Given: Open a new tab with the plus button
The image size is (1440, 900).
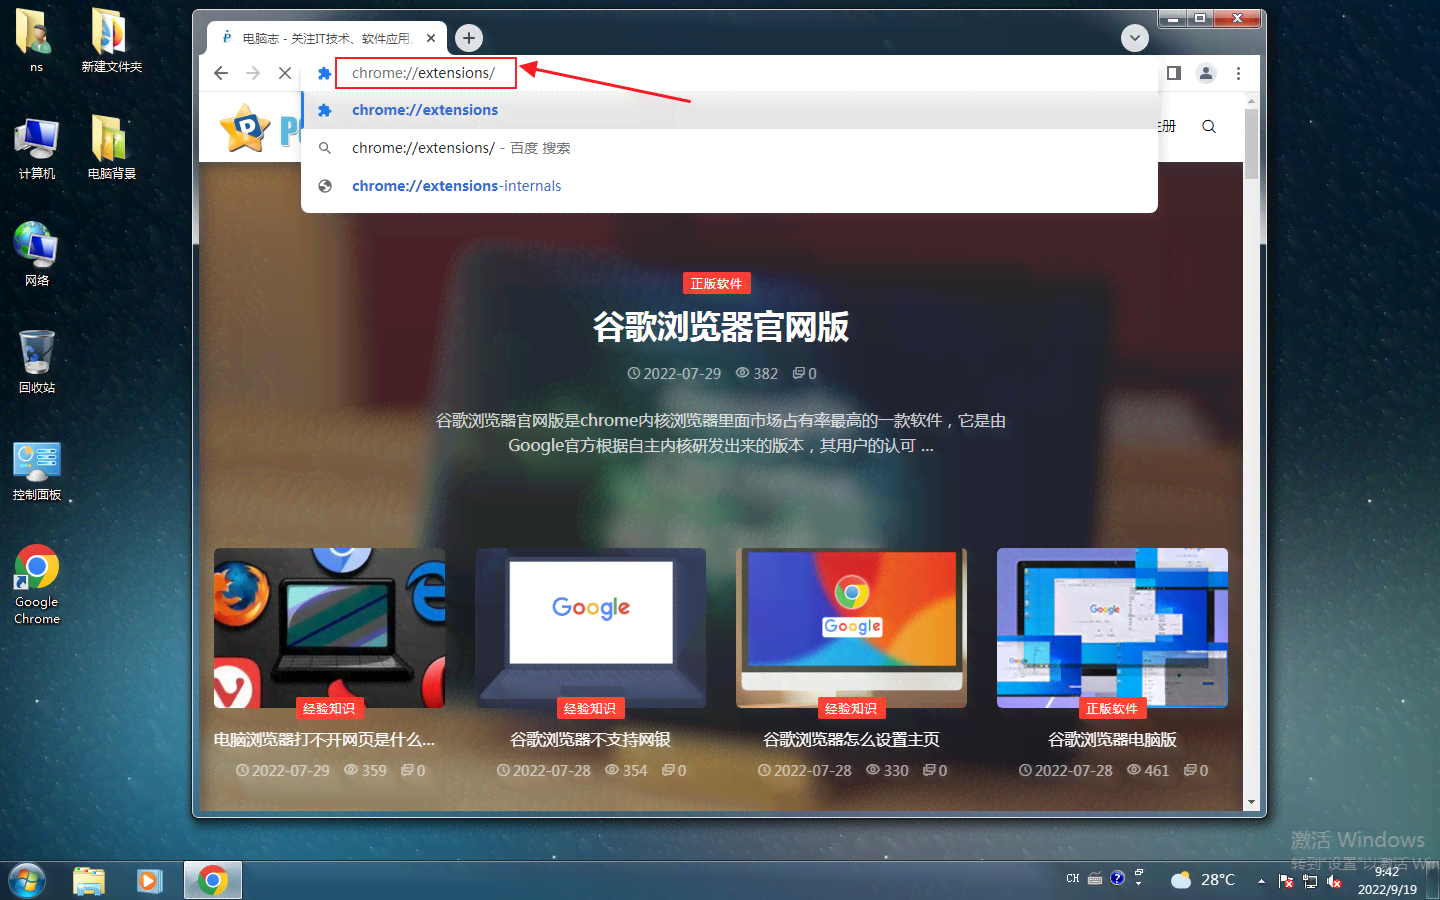Looking at the screenshot, I should tap(469, 38).
